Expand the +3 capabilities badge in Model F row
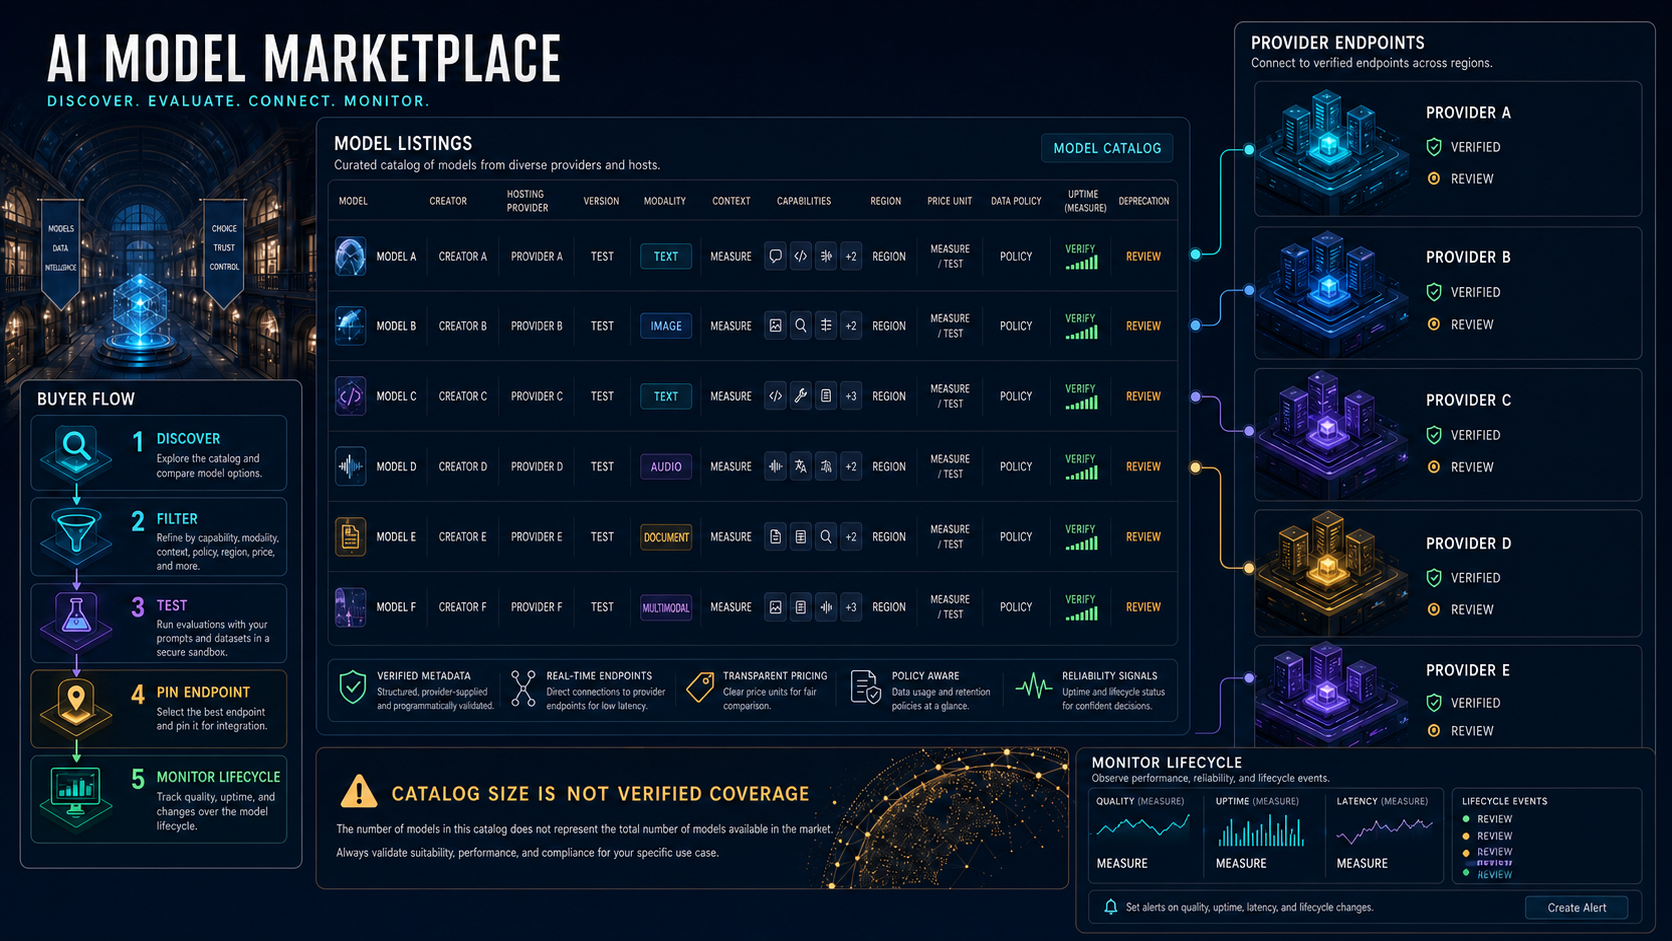This screenshot has height=941, width=1672. tap(851, 607)
